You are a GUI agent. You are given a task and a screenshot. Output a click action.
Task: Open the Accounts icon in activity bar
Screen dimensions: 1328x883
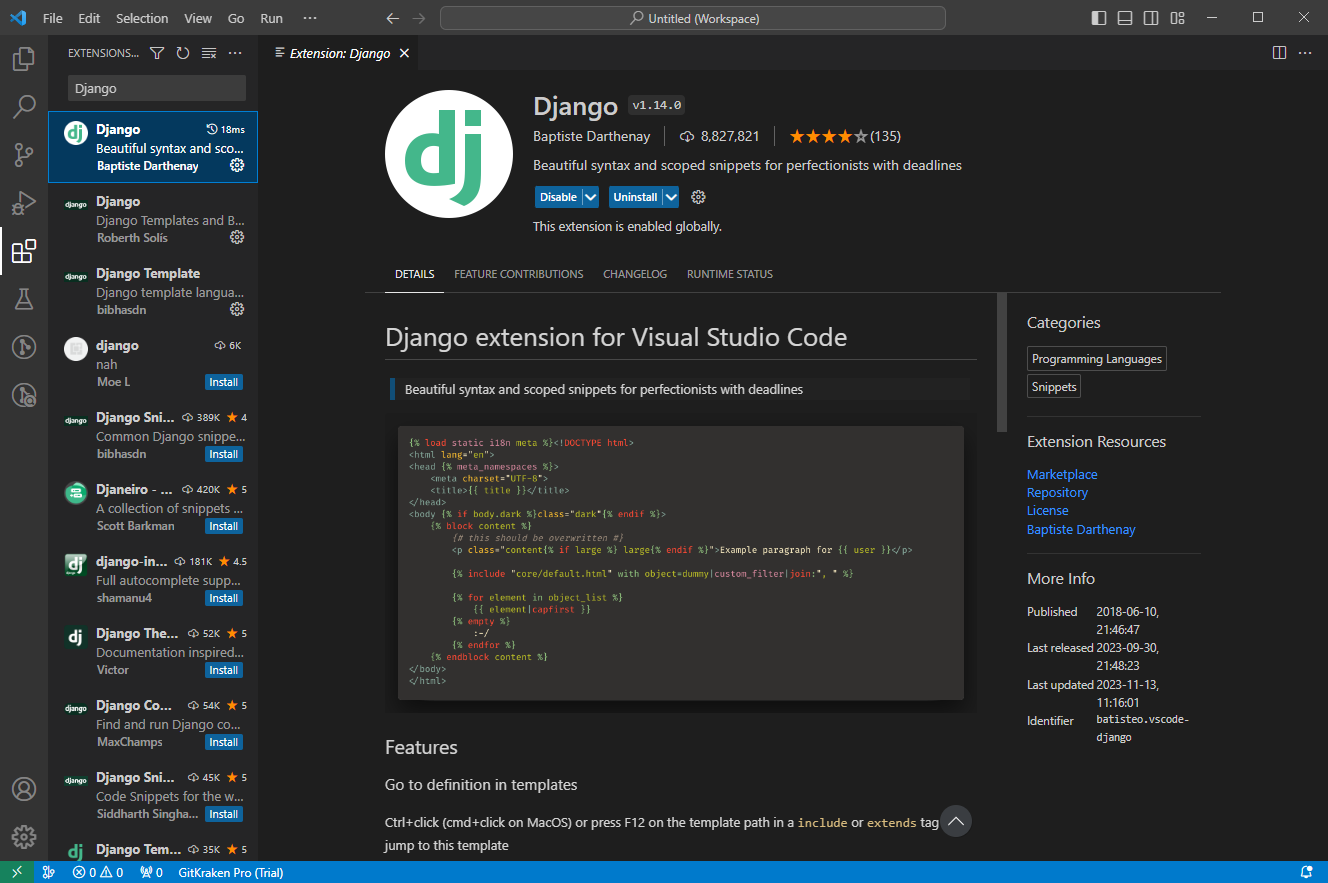coord(24,789)
